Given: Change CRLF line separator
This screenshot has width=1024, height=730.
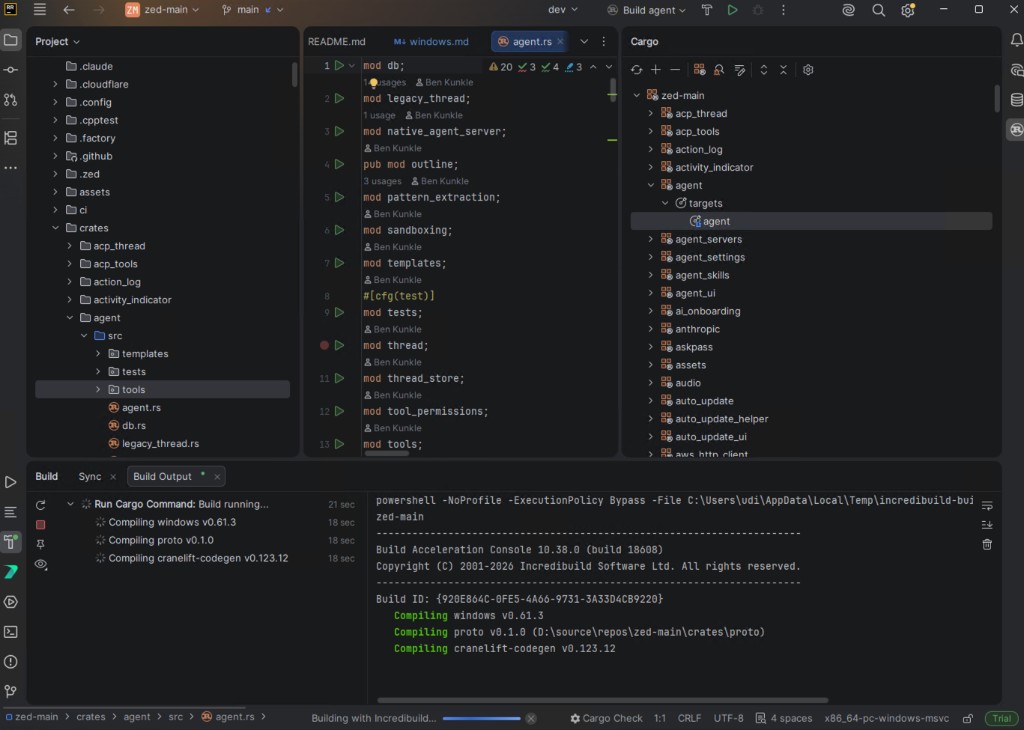Looking at the screenshot, I should [x=690, y=718].
